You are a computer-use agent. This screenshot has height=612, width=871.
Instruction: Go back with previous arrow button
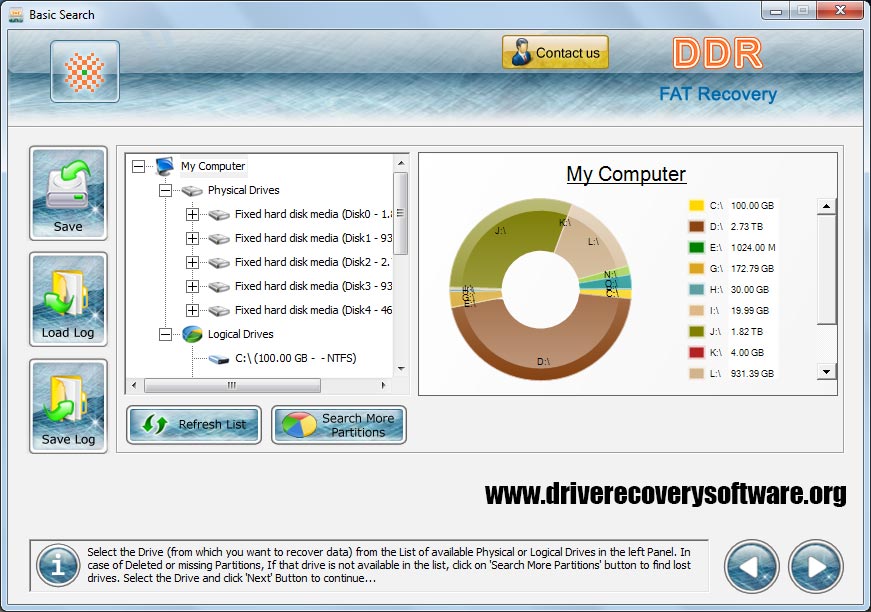tap(752, 566)
